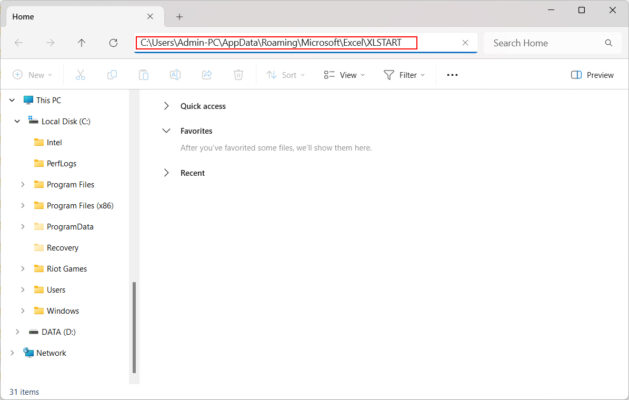Collapse the Favorites section
Image resolution: width=629 pixels, height=400 pixels.
tap(166, 131)
